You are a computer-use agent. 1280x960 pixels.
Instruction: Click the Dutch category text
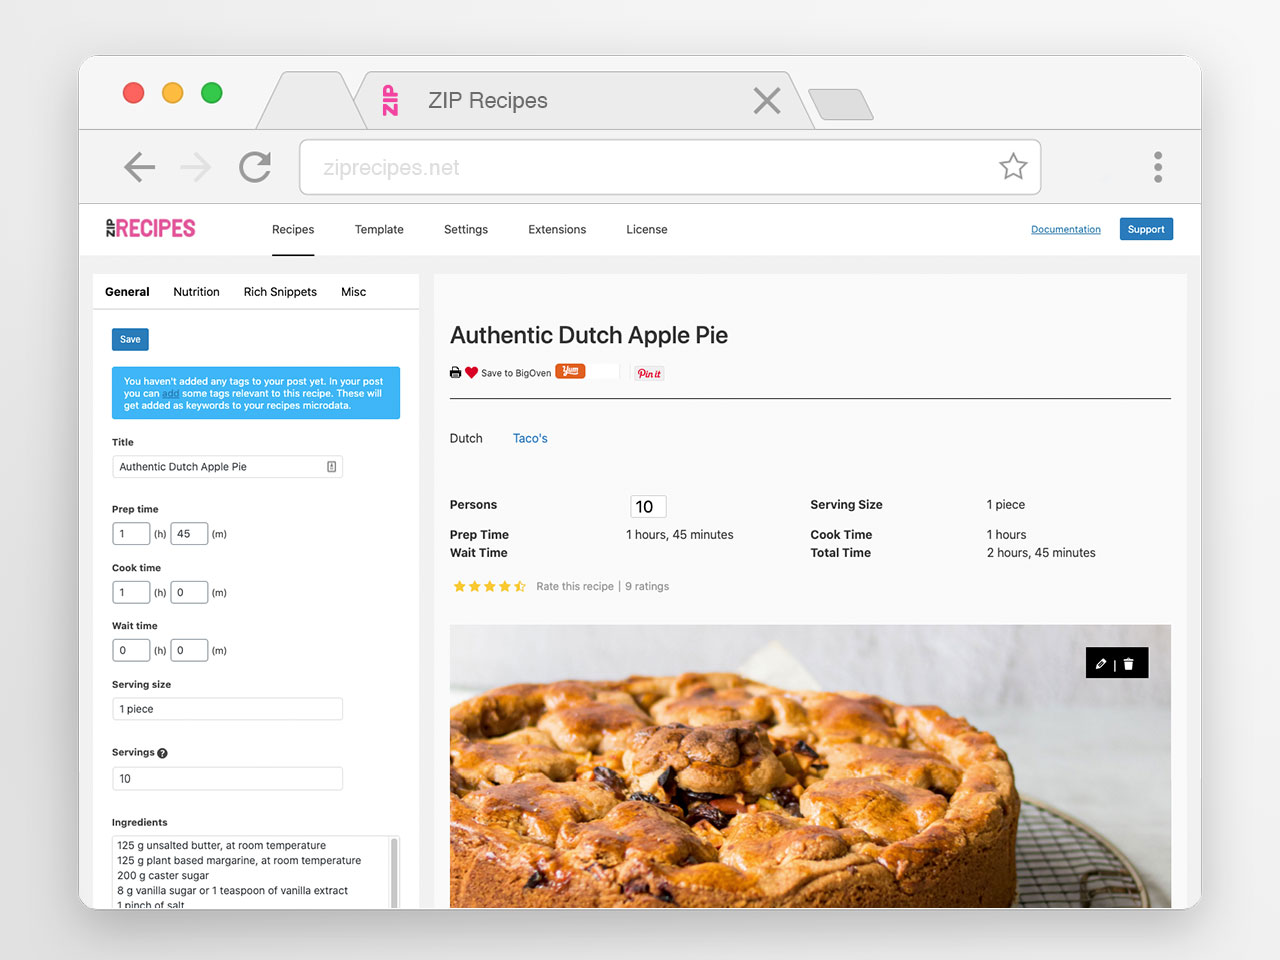click(x=466, y=438)
